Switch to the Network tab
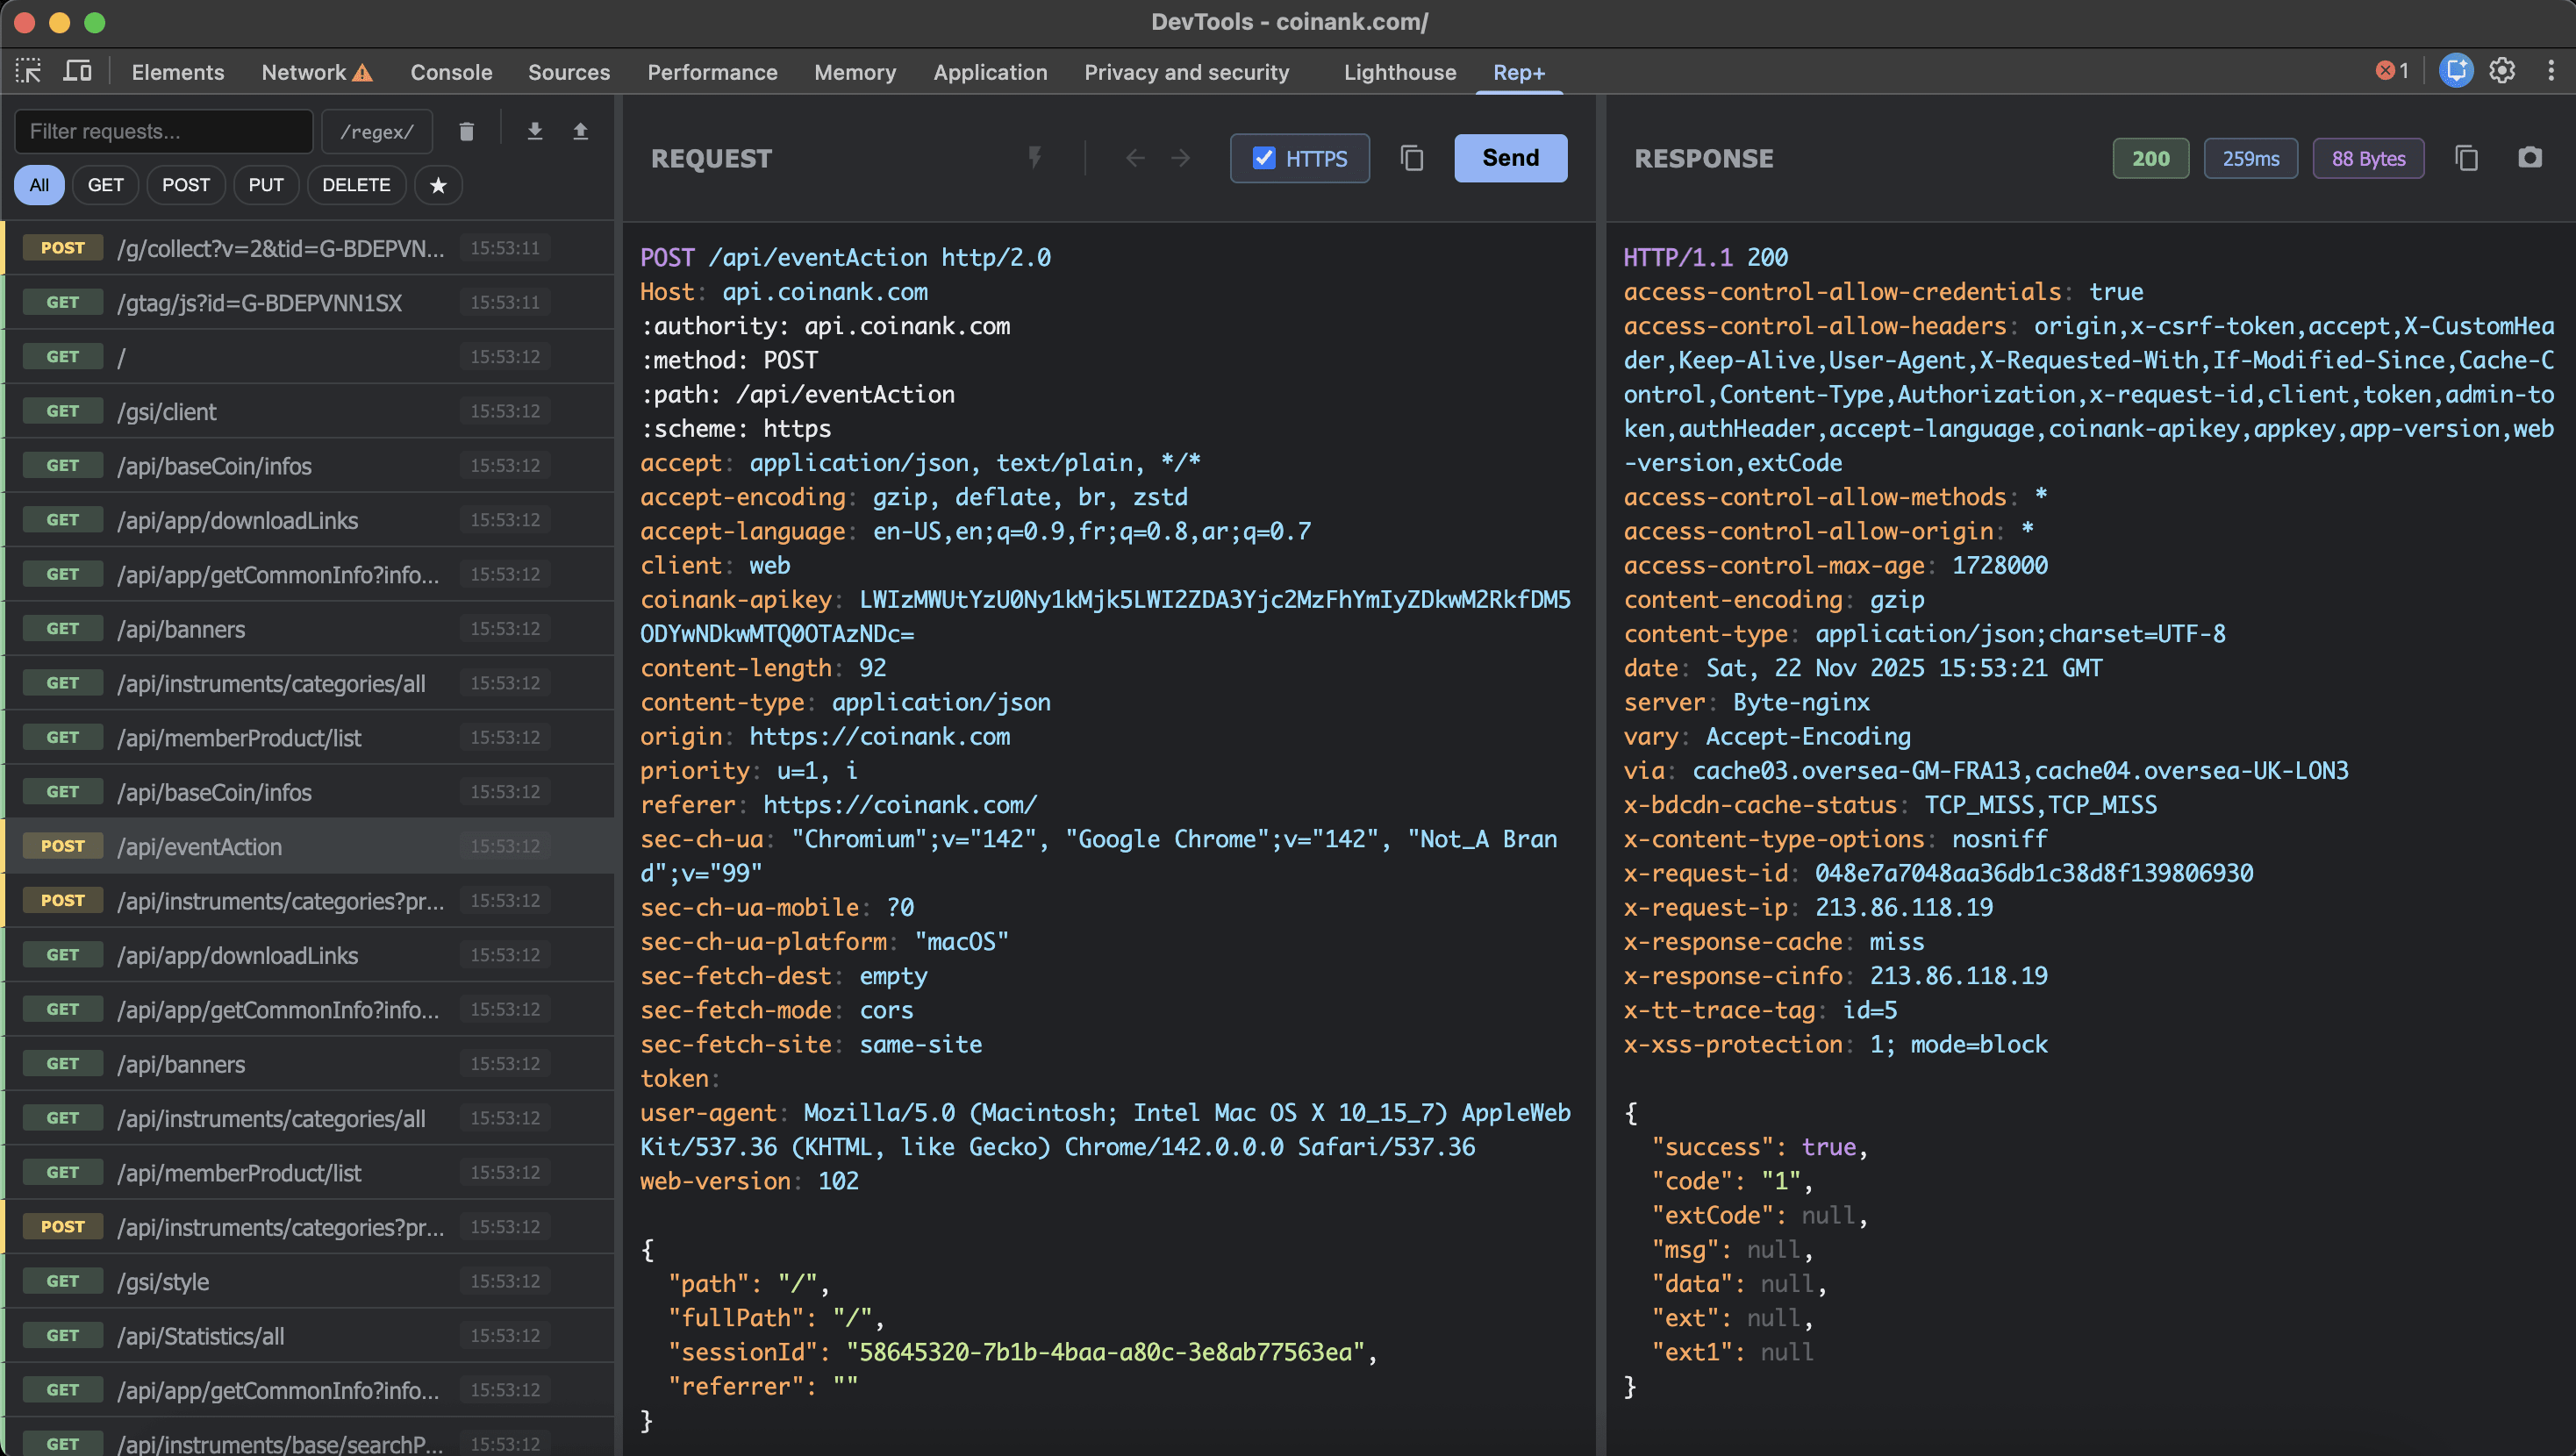This screenshot has height=1456, width=2576. point(304,72)
